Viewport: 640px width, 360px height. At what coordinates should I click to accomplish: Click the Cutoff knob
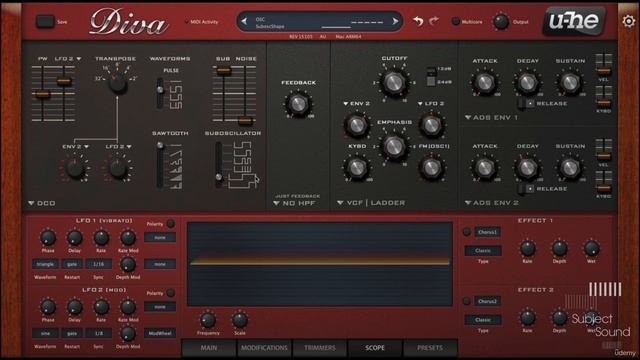[x=393, y=83]
